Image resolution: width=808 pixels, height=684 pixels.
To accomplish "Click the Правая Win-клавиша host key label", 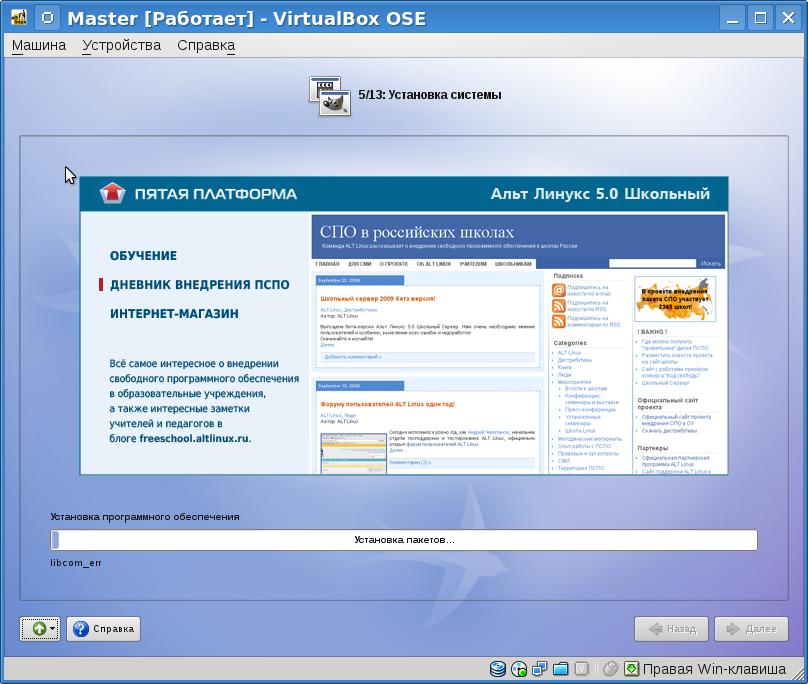I will (x=714, y=669).
